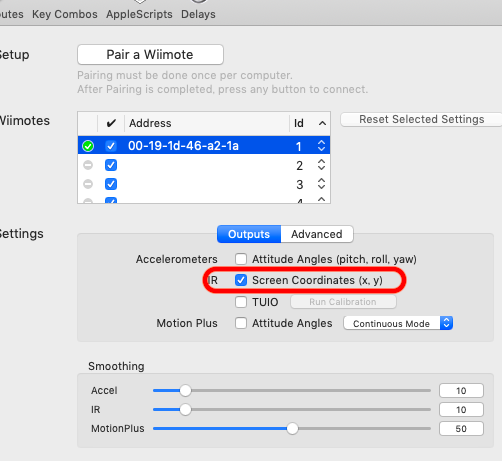Click the Id stepper for Wiimote 2
Viewport: 502px width, 461px height.
[x=321, y=165]
